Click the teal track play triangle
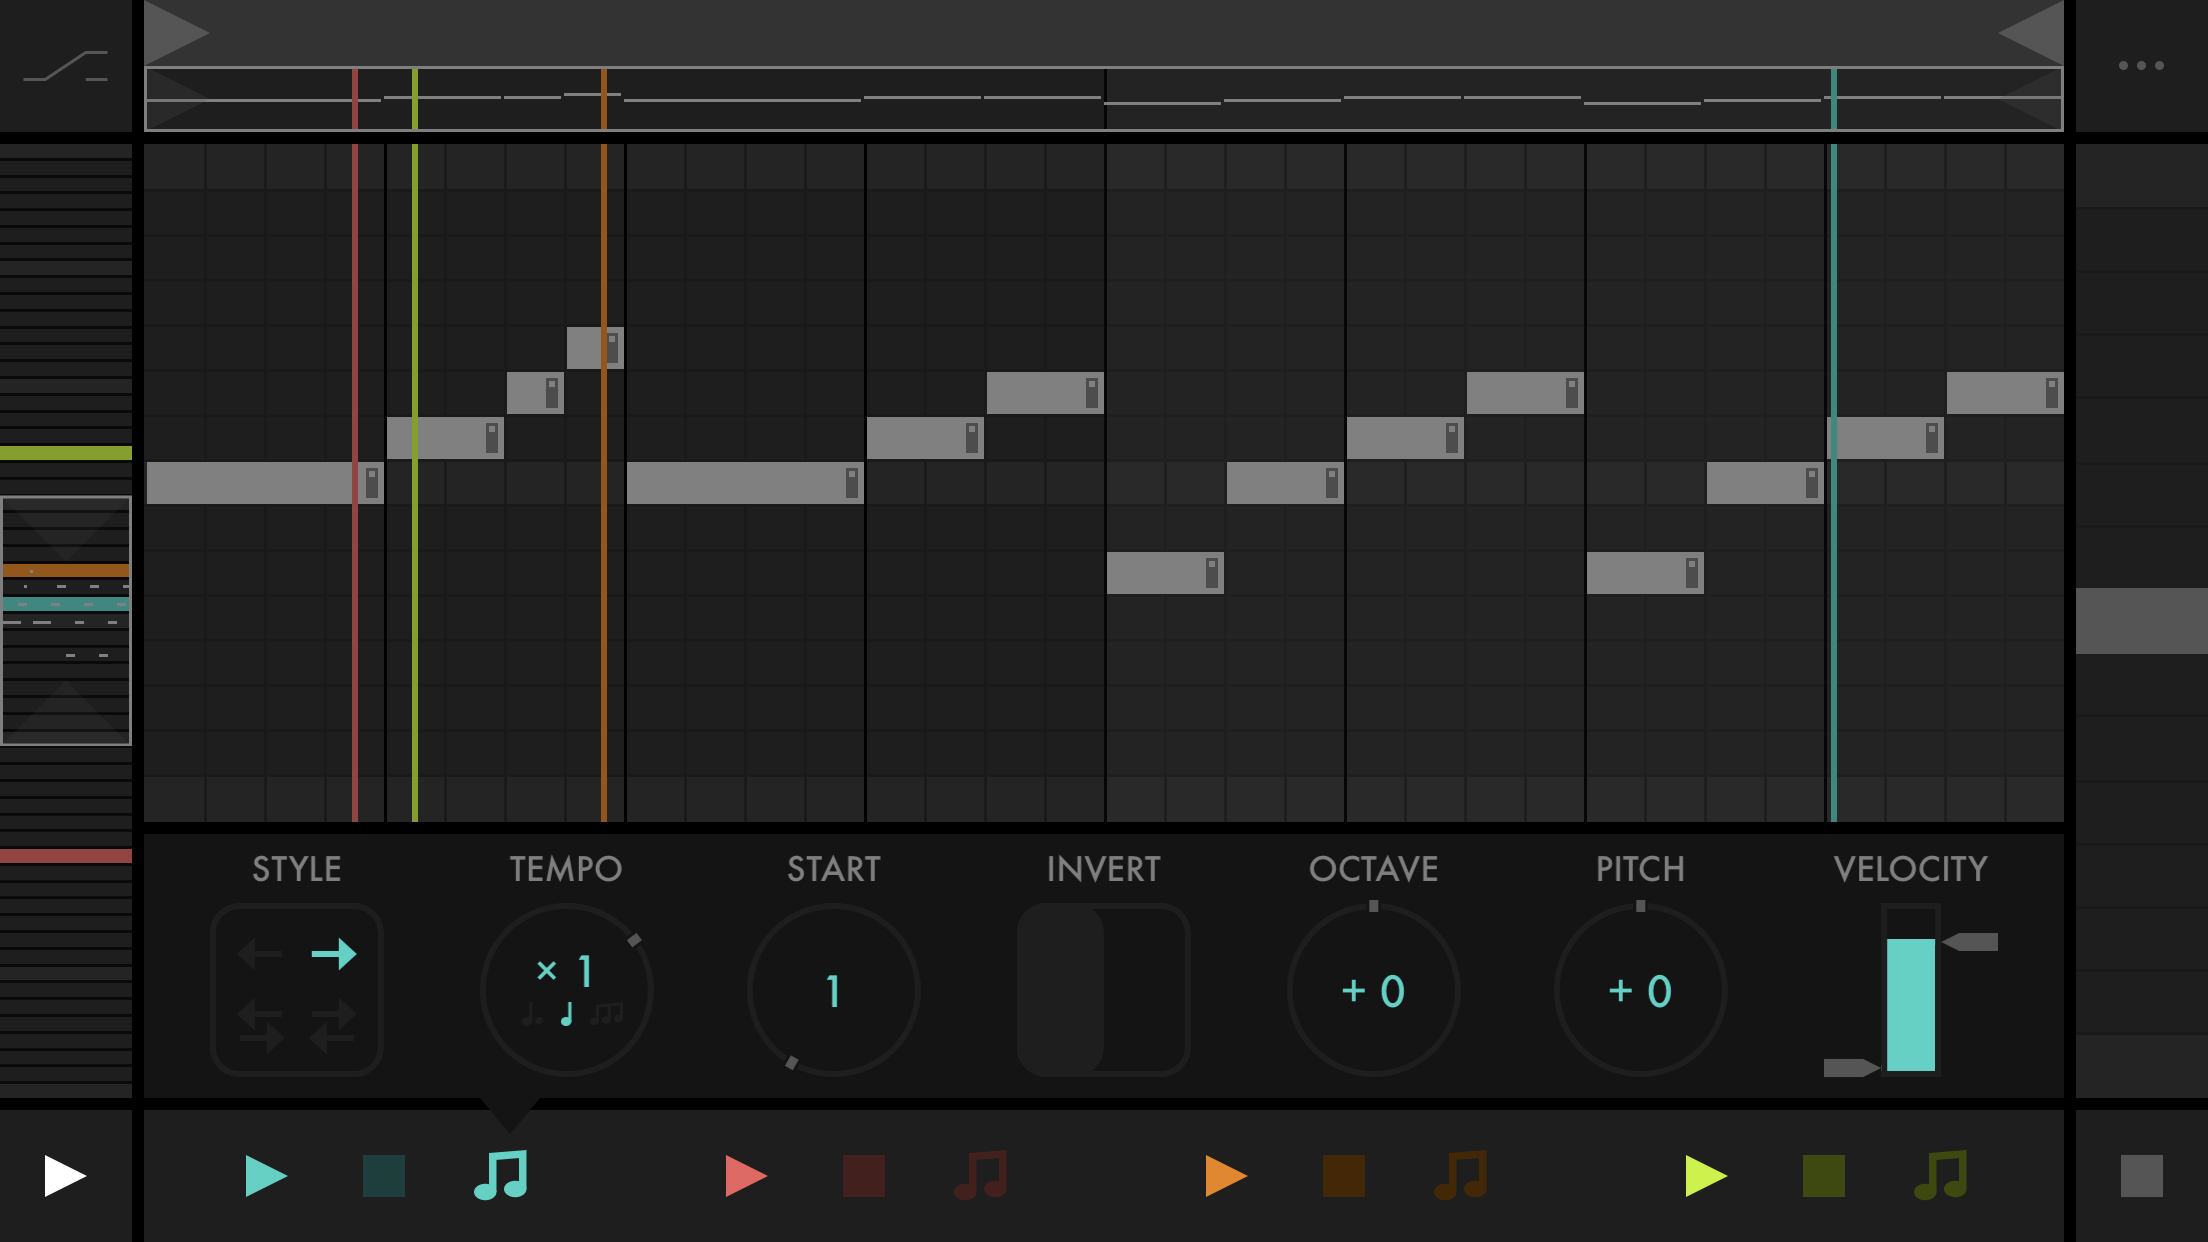Screen dimensions: 2208x1242 265,1176
